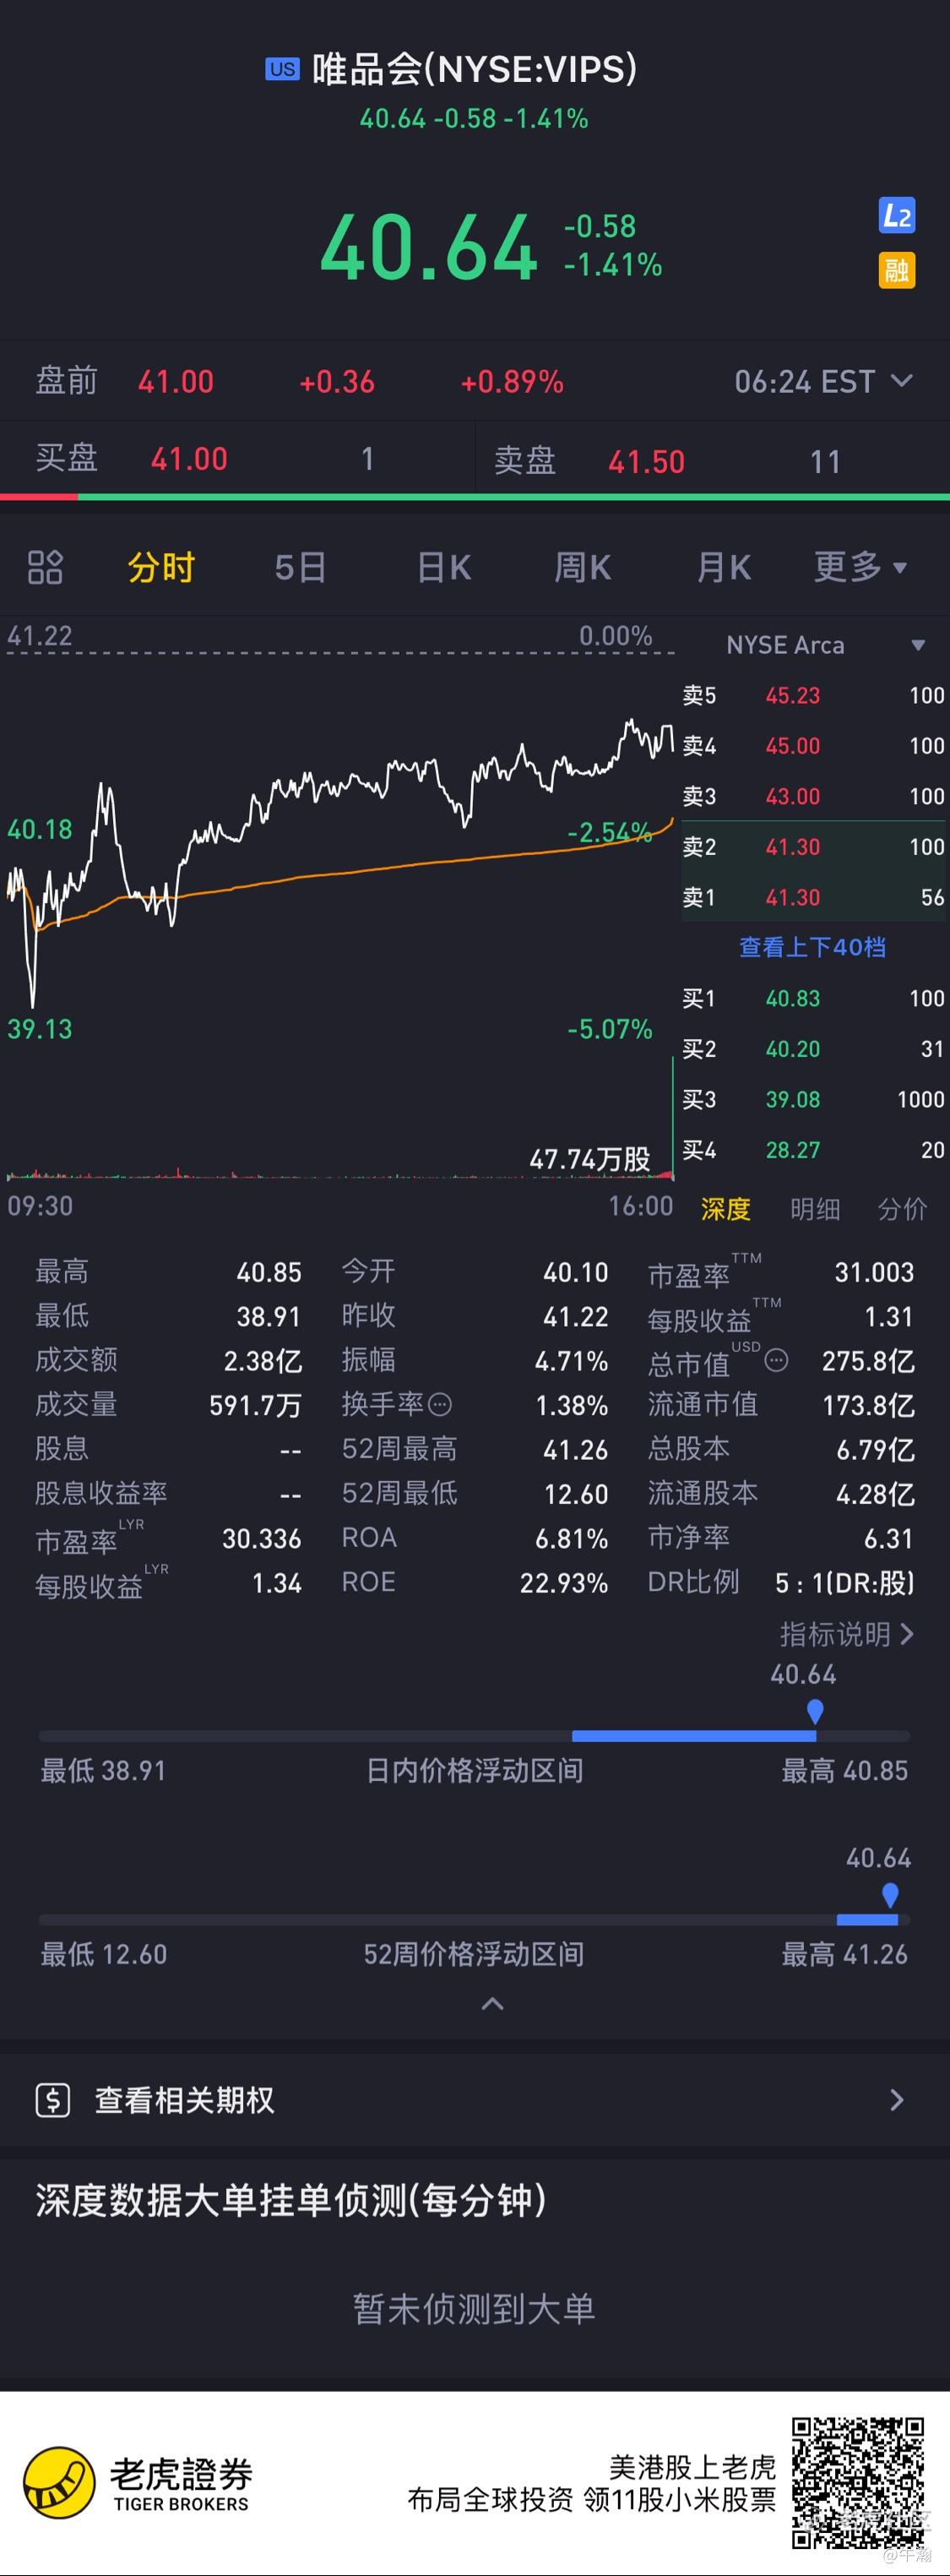
Task: Tap the 振幅 value 4.71%
Action: (571, 1361)
